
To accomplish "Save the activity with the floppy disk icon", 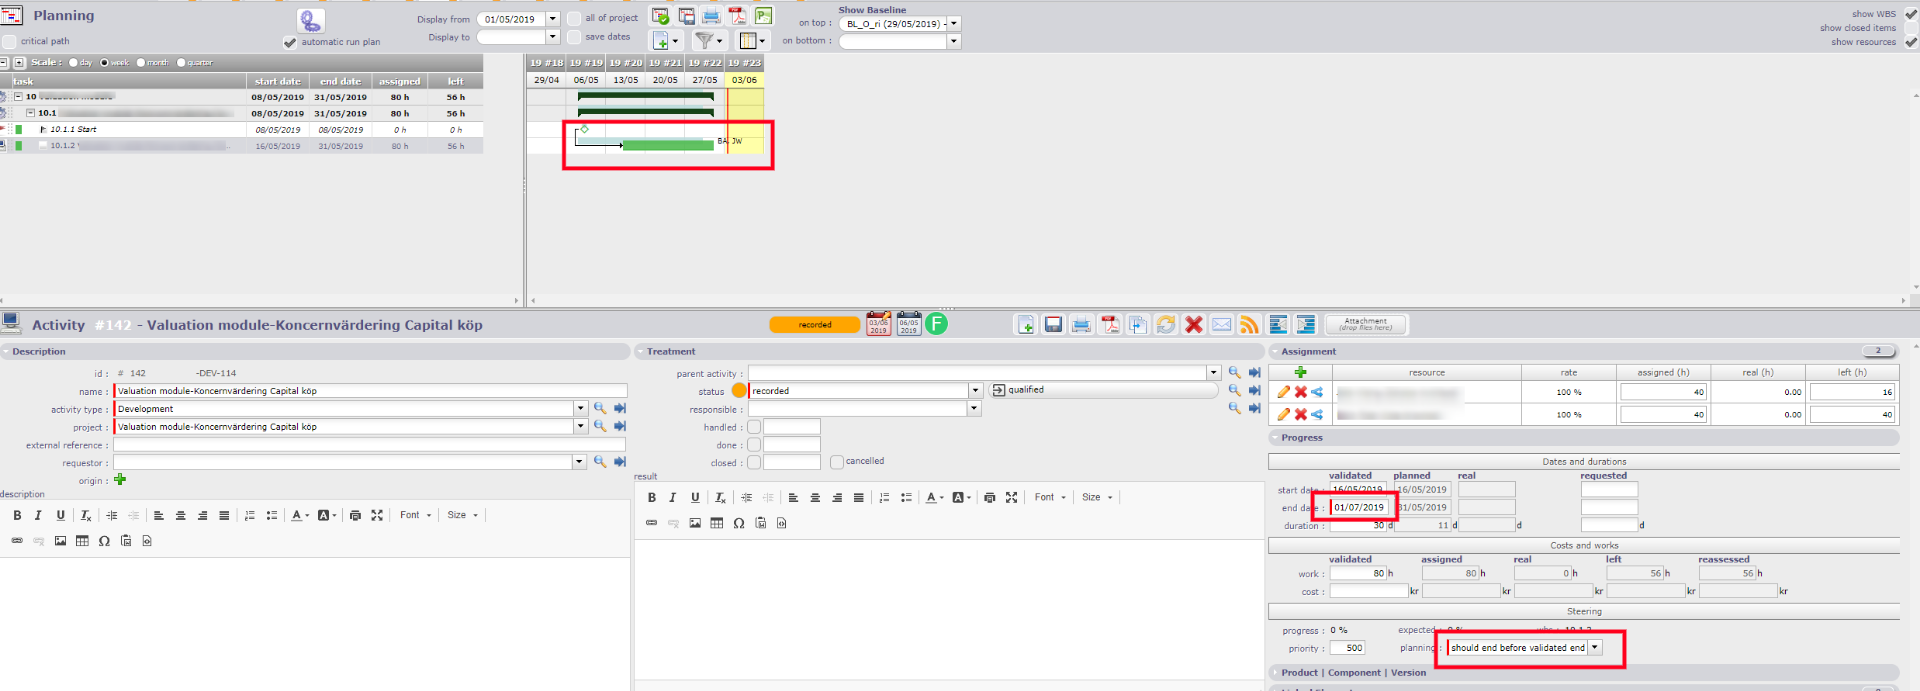I will [x=1053, y=325].
